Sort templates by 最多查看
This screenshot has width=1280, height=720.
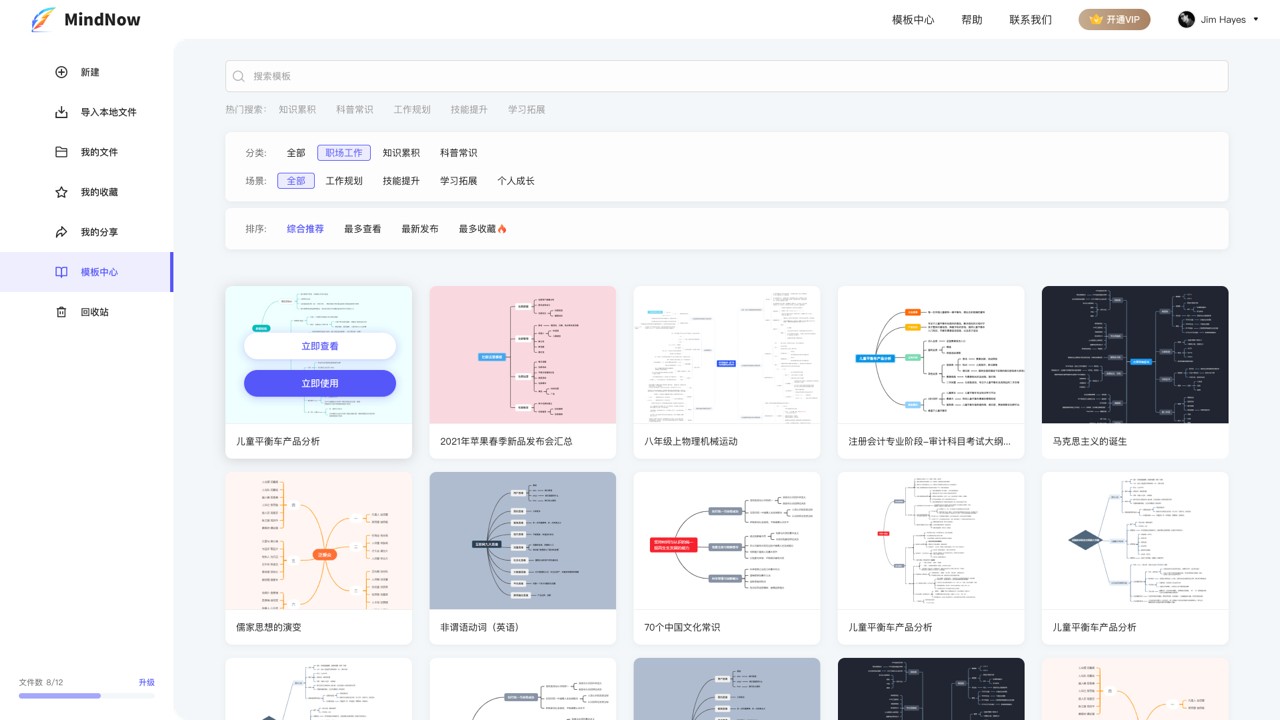pyautogui.click(x=363, y=229)
